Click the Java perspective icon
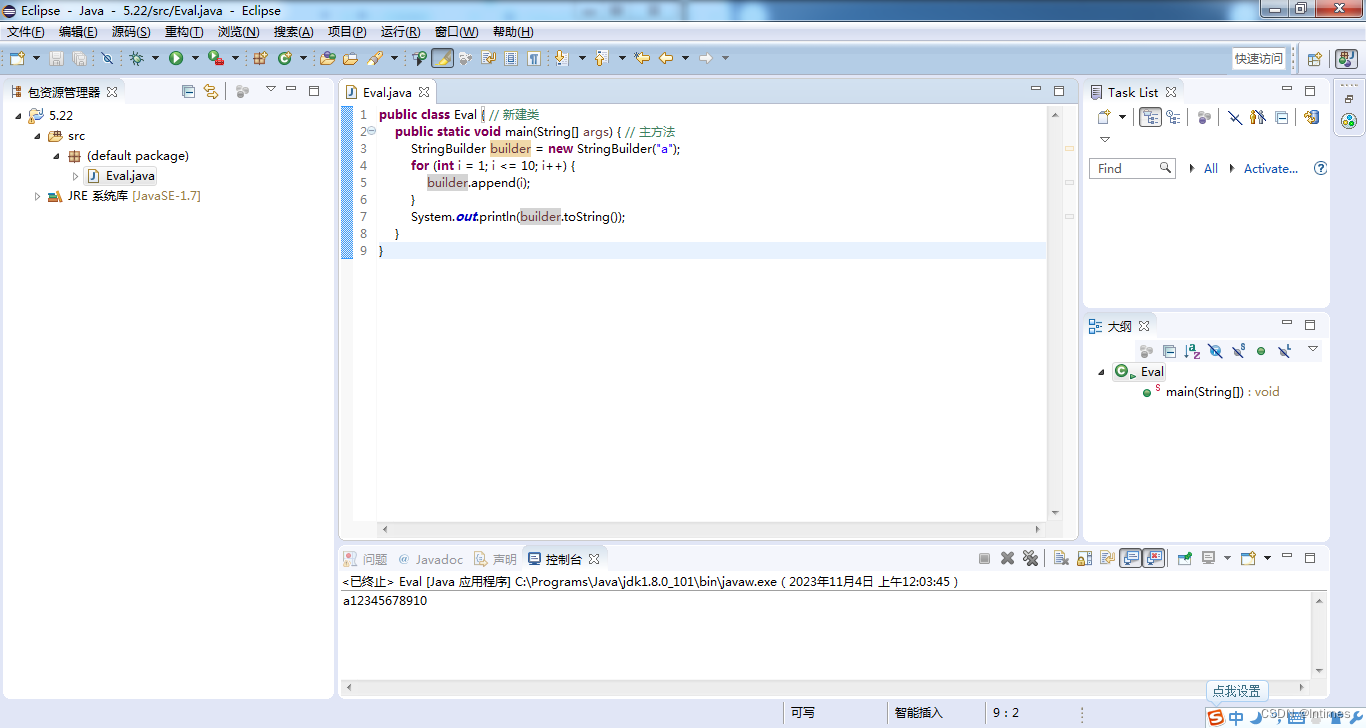 click(x=1348, y=59)
